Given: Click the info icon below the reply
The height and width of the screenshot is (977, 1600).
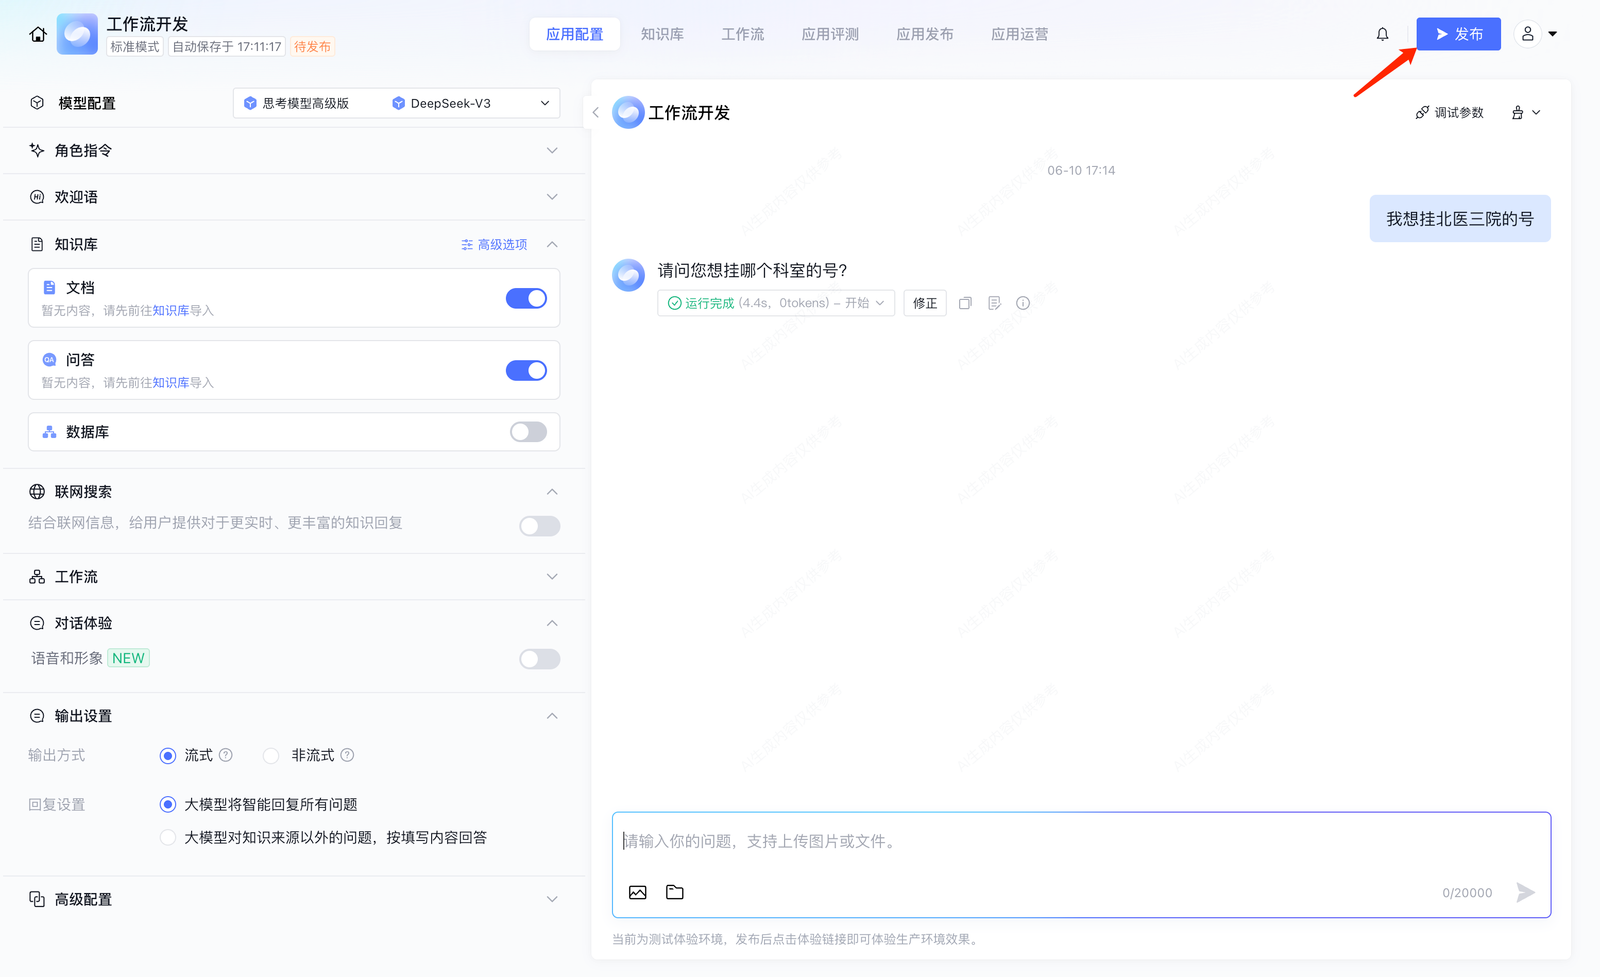Looking at the screenshot, I should click(x=1023, y=303).
